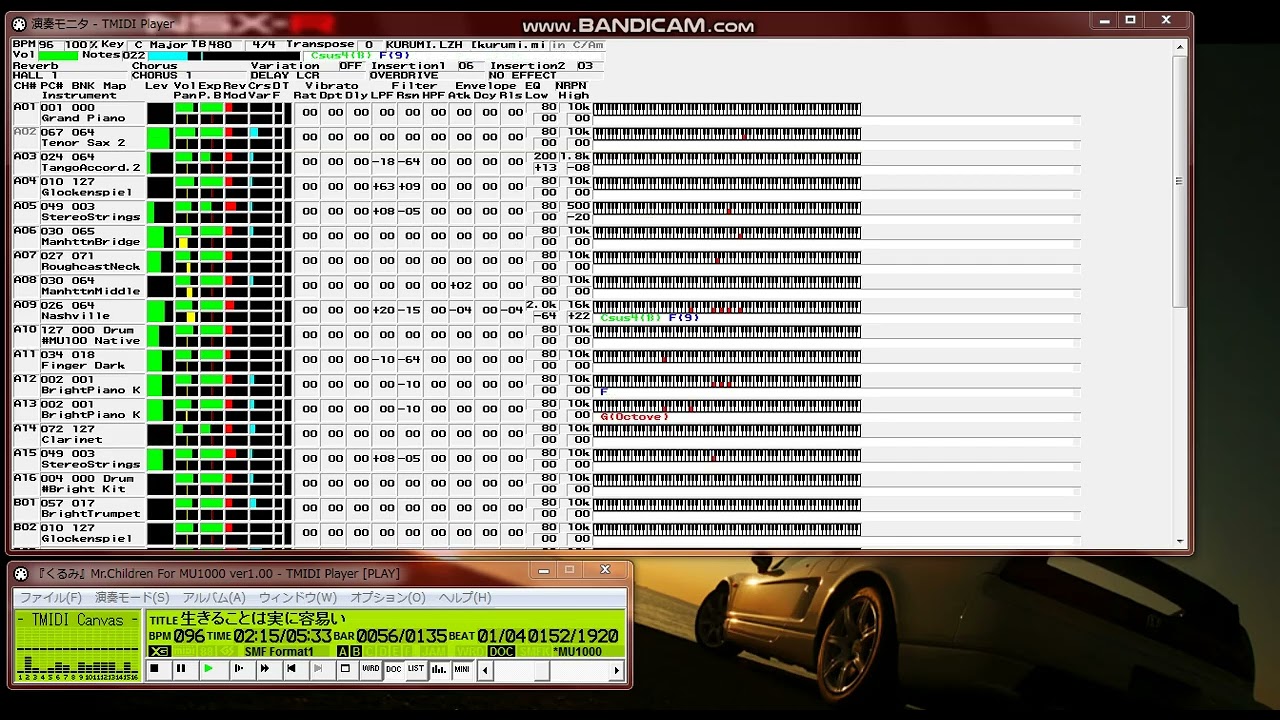Maximize the 演奏モニタ window
The width and height of the screenshot is (1280, 720).
pyautogui.click(x=1130, y=20)
